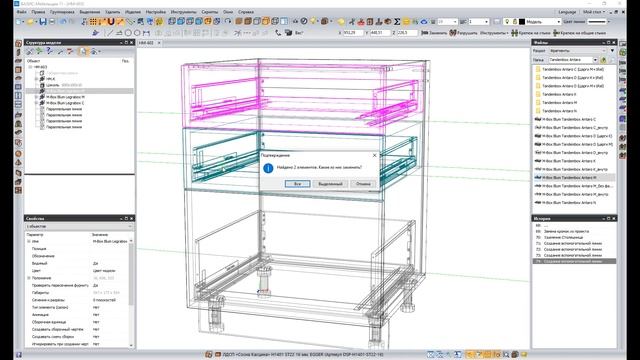Expand the Положение property group
This screenshot has width=640, height=360.
coord(29,278)
